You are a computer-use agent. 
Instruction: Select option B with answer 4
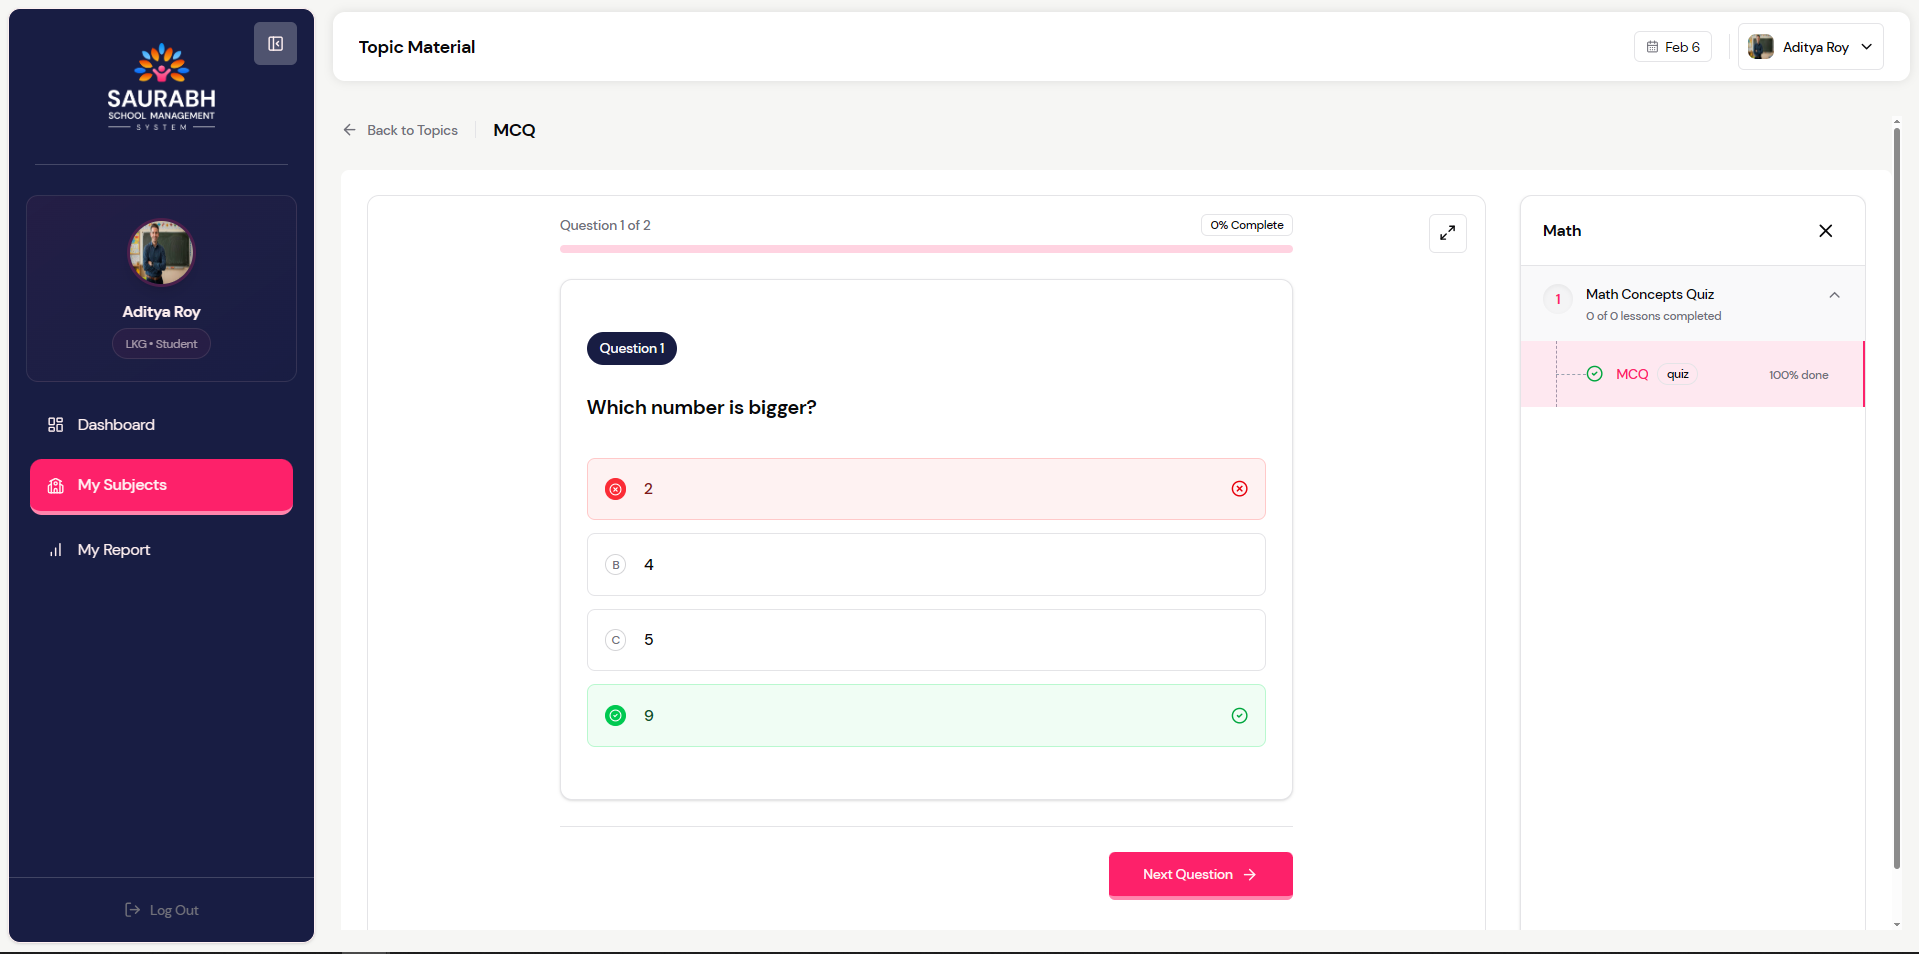click(925, 565)
